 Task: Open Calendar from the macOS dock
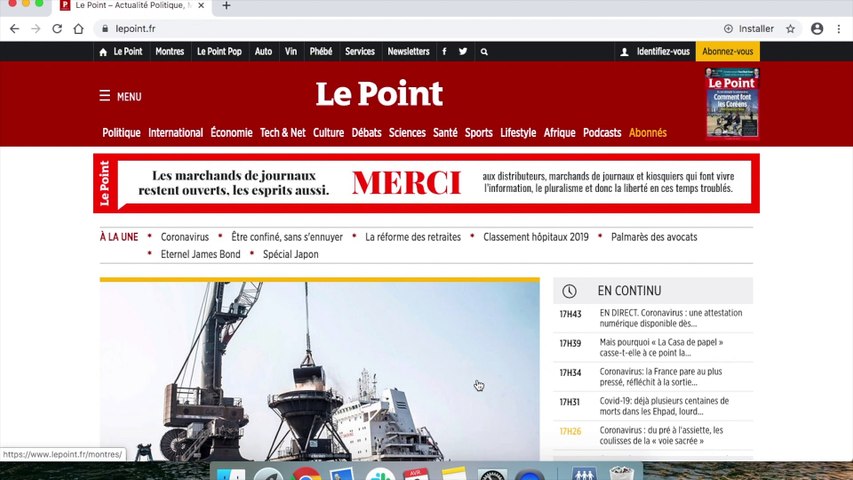click(416, 473)
